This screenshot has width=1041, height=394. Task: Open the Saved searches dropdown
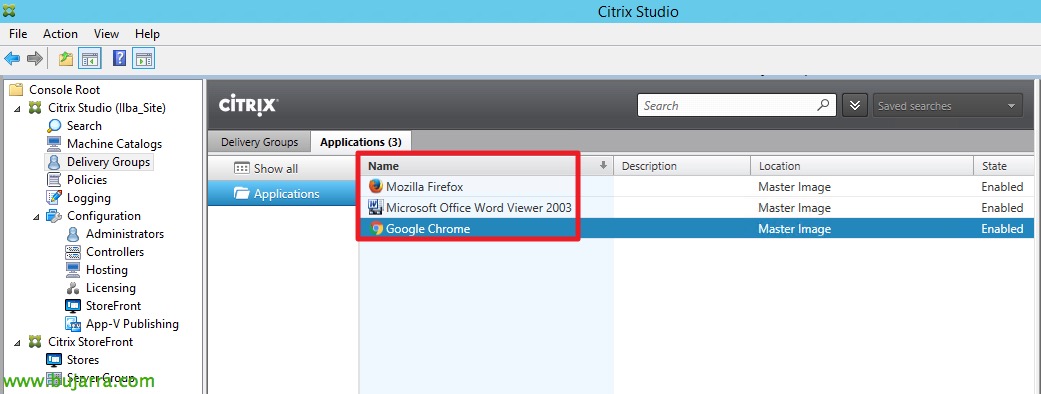(x=947, y=106)
